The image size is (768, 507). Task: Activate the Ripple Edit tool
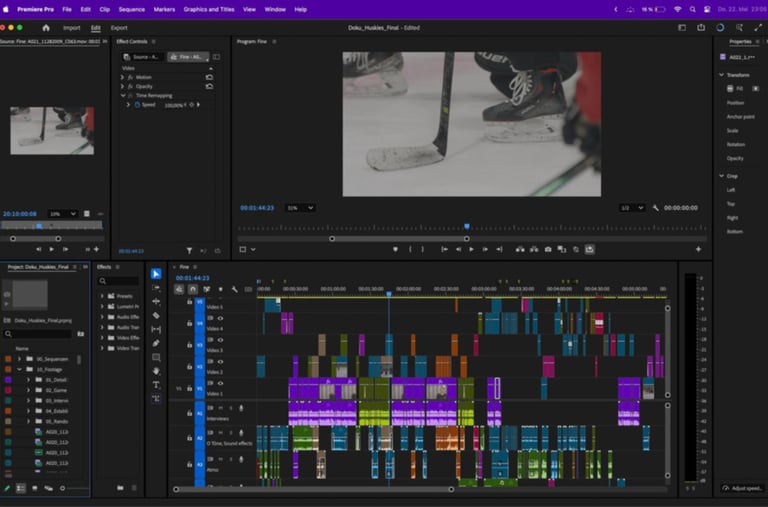coord(156,301)
